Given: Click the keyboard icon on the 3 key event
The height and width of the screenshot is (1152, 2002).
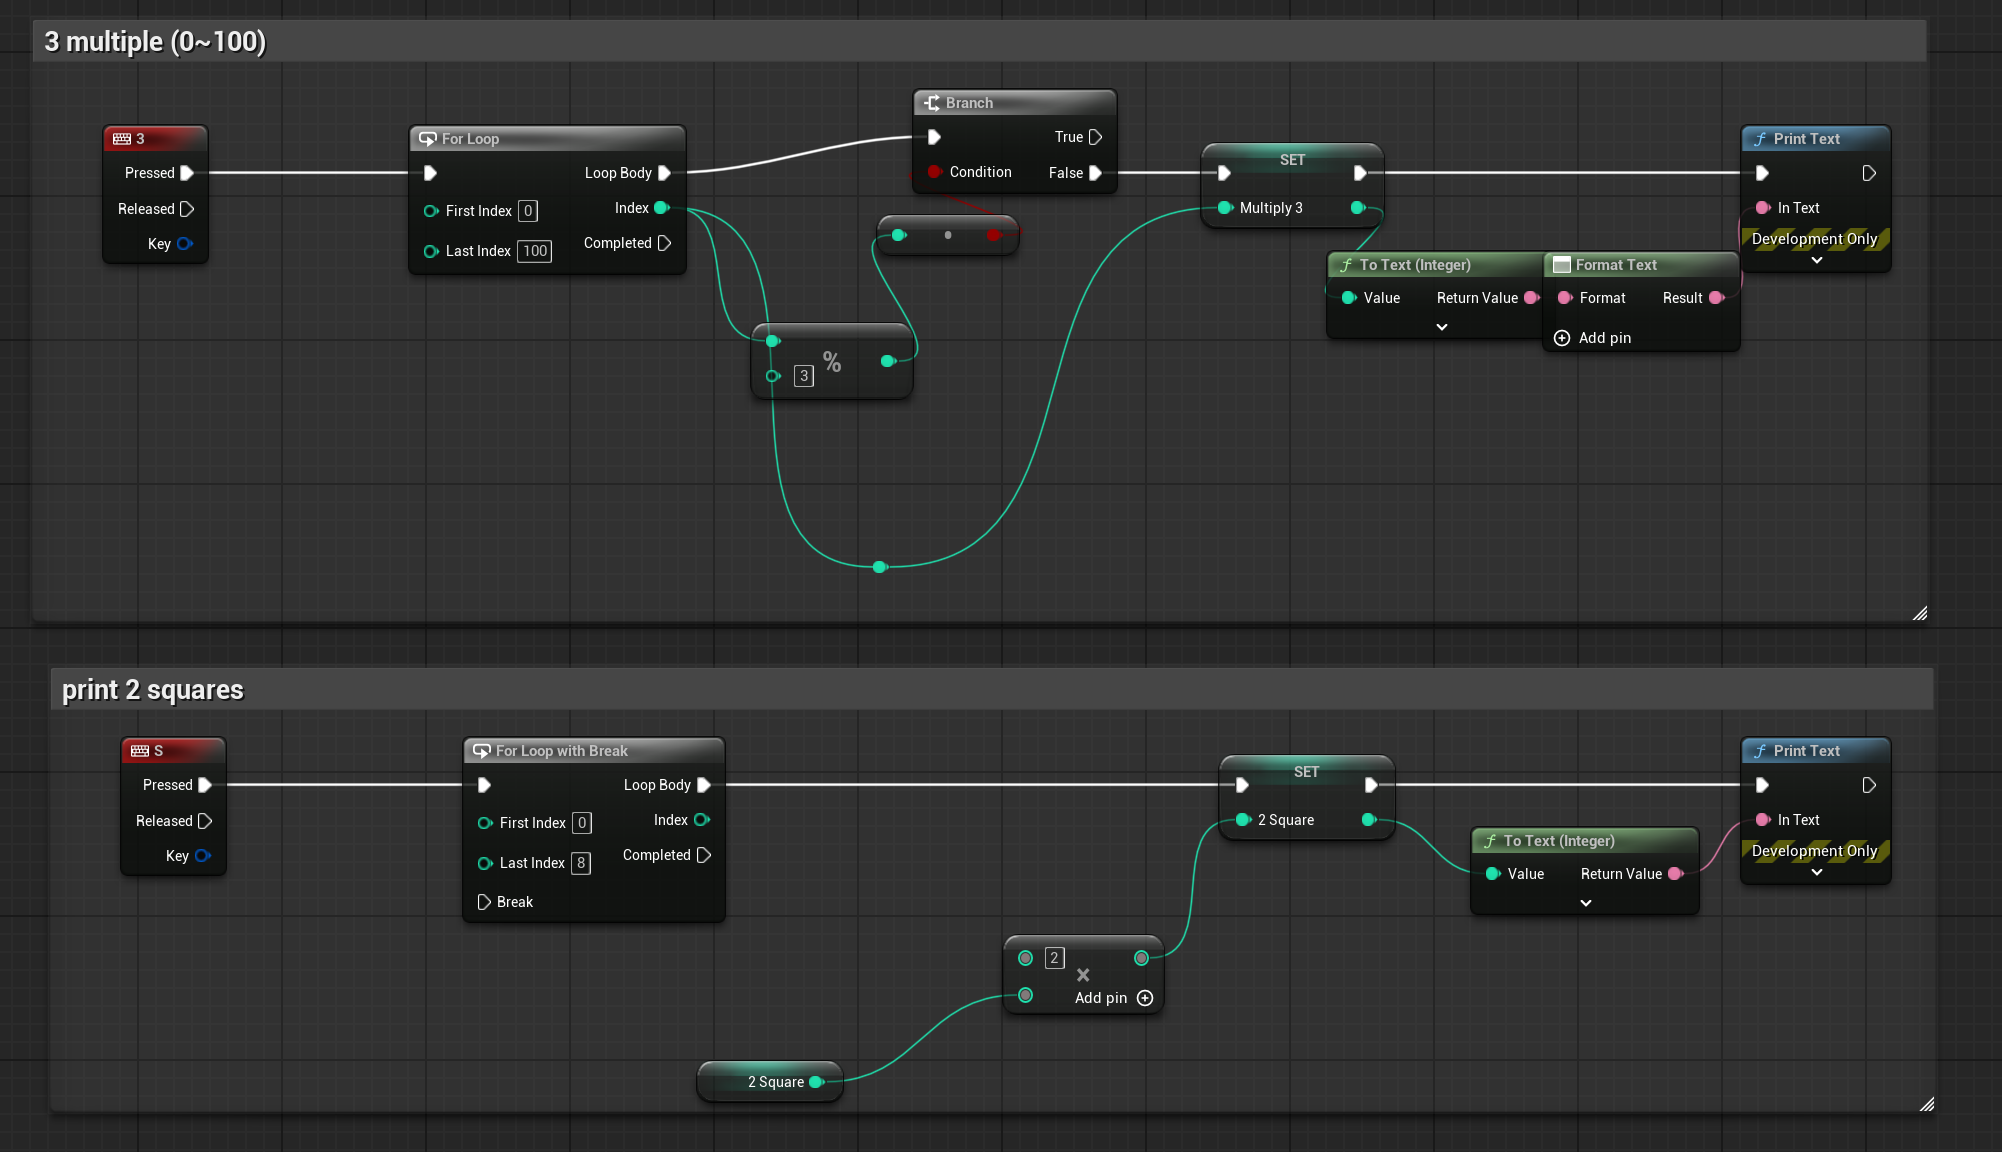Looking at the screenshot, I should click(122, 139).
